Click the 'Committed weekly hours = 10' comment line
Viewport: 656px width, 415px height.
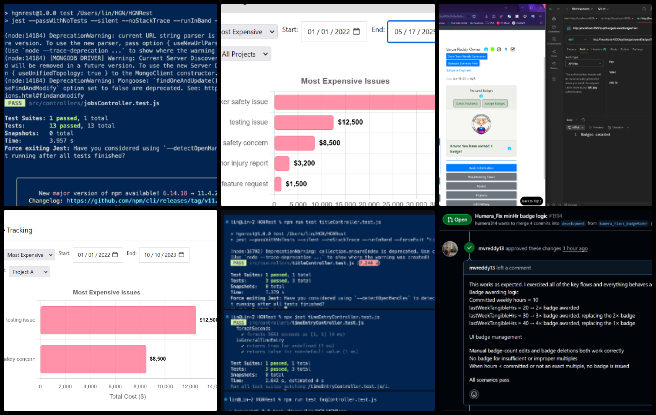click(503, 300)
